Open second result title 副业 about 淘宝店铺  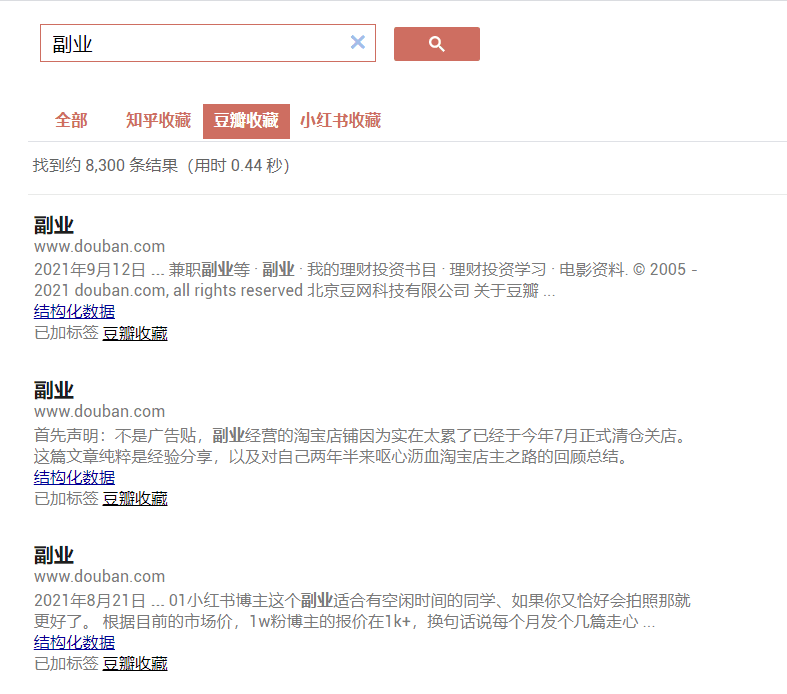[x=54, y=390]
